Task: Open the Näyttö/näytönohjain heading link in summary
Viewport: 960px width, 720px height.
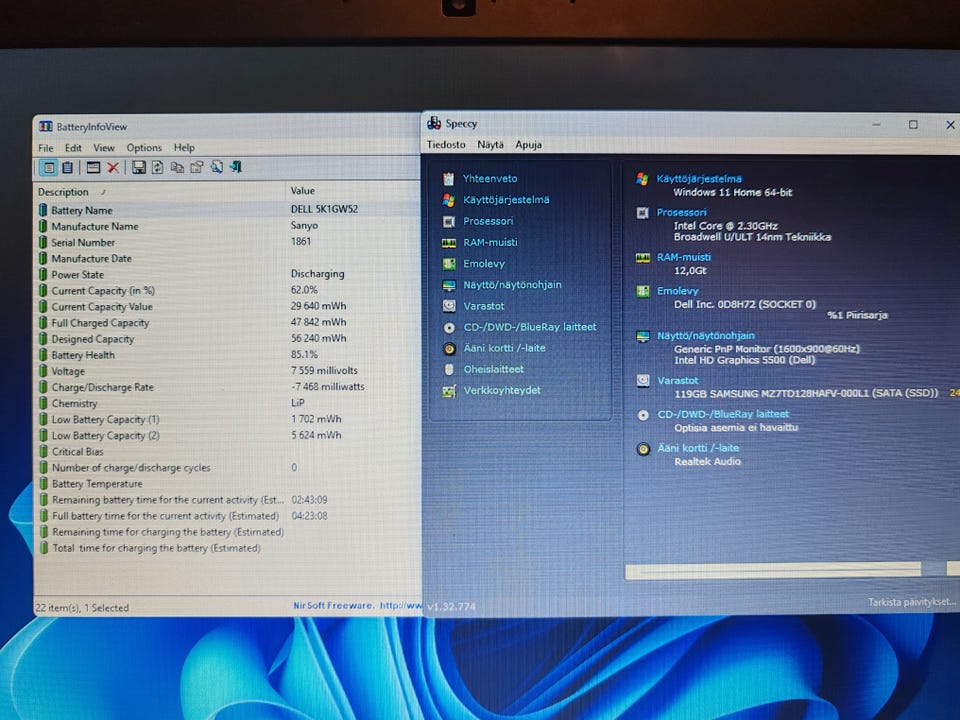Action: tap(705, 336)
